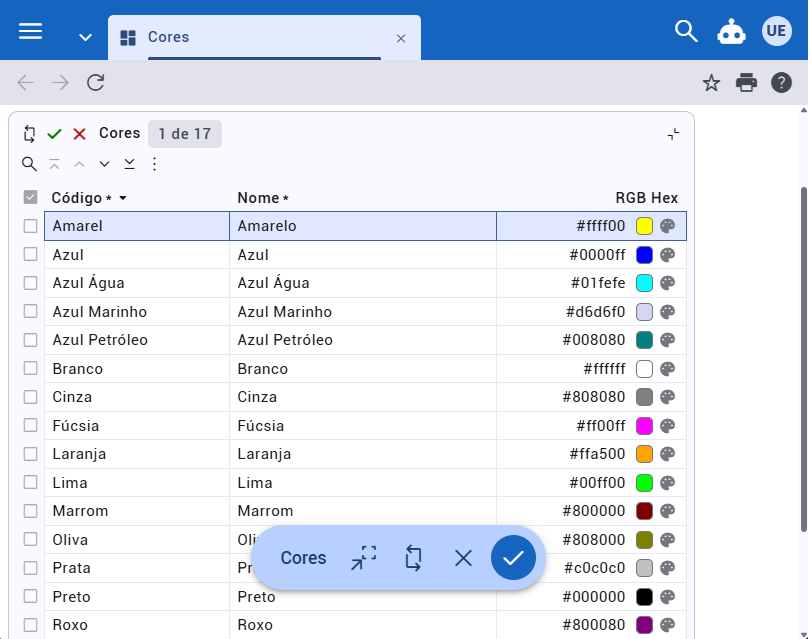Open the grid more options kebab menu

tap(154, 164)
